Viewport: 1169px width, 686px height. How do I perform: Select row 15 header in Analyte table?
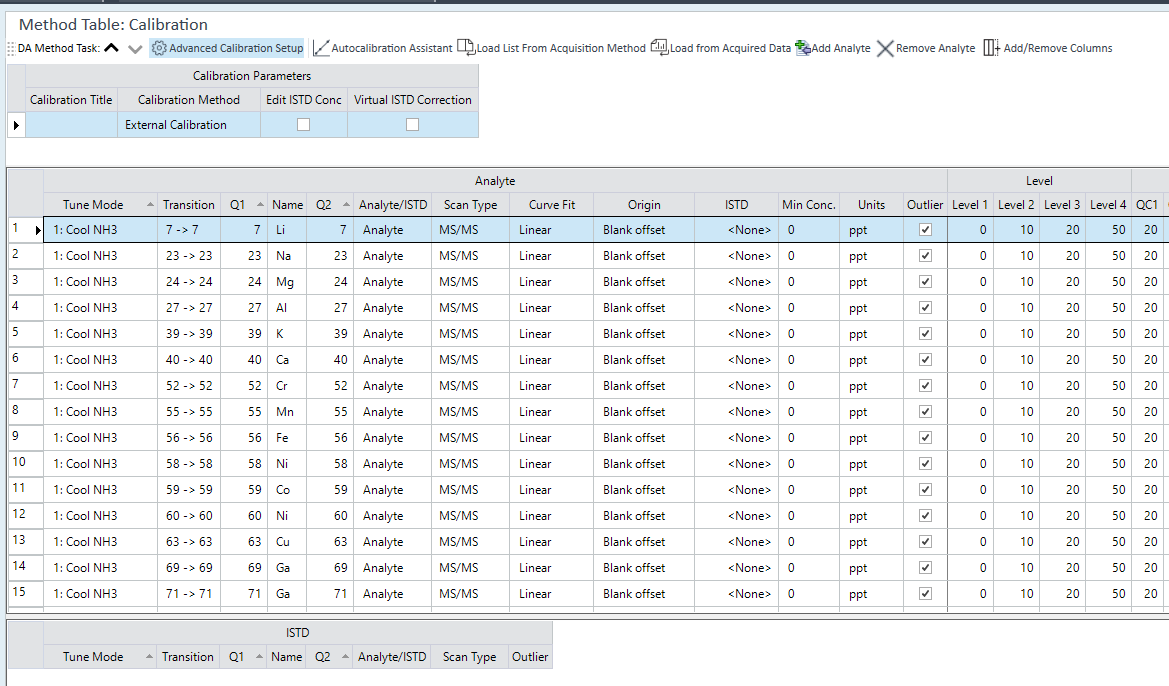25,594
